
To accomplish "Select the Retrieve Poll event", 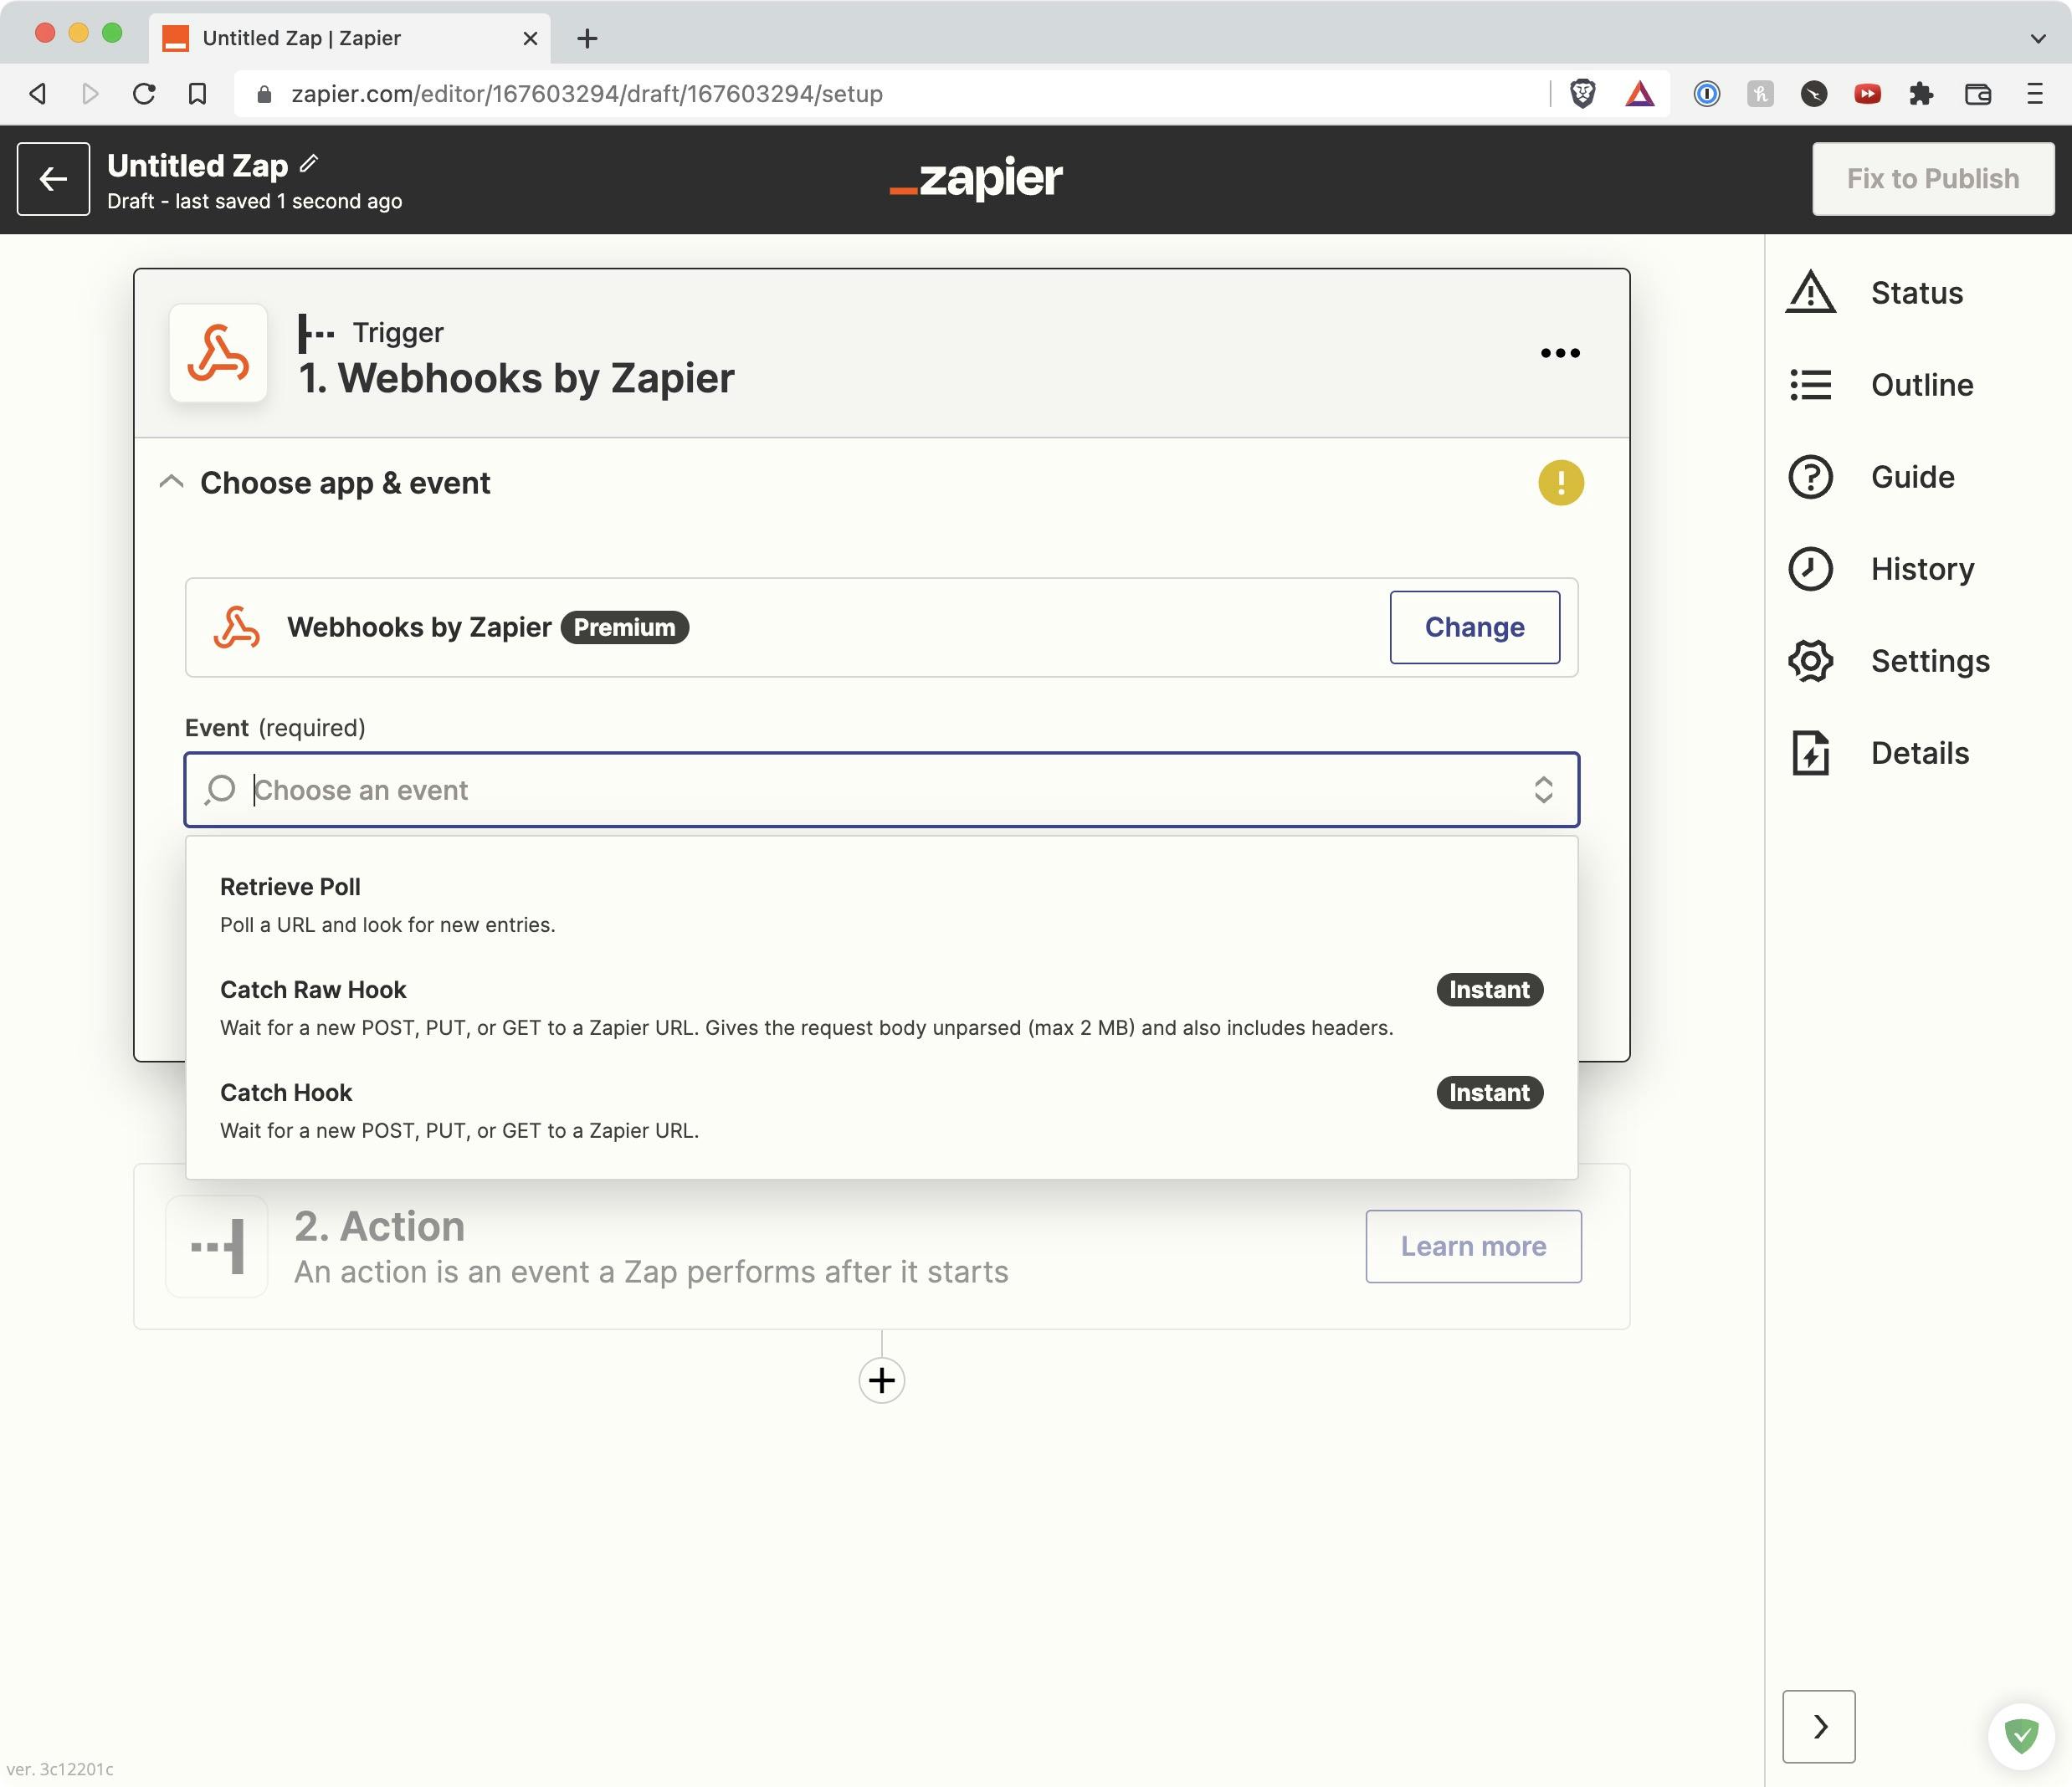I will [x=290, y=888].
